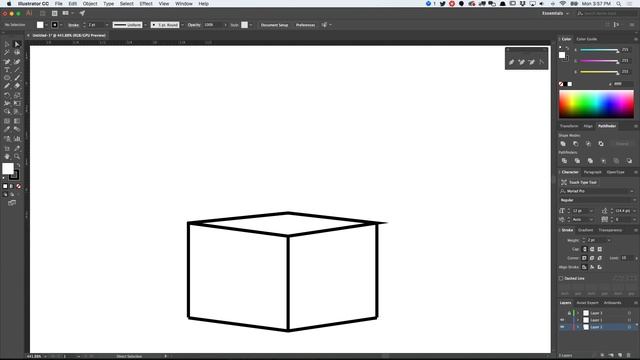Open Myriad Pro font family dropdown
Screen dimensions: 640x360
click(632, 191)
